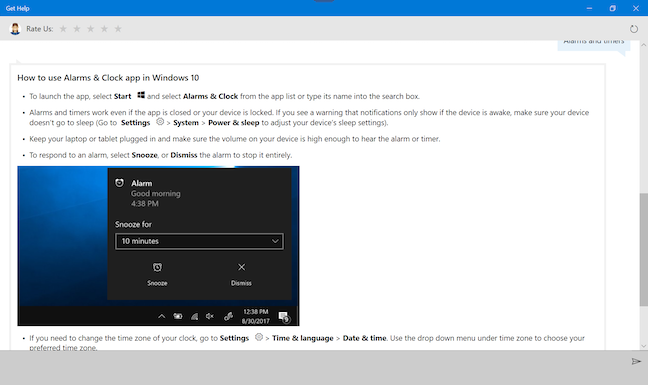Viewport: 648px width, 385px height.
Task: Click the Dismiss X icon in the image
Action: coord(241,267)
